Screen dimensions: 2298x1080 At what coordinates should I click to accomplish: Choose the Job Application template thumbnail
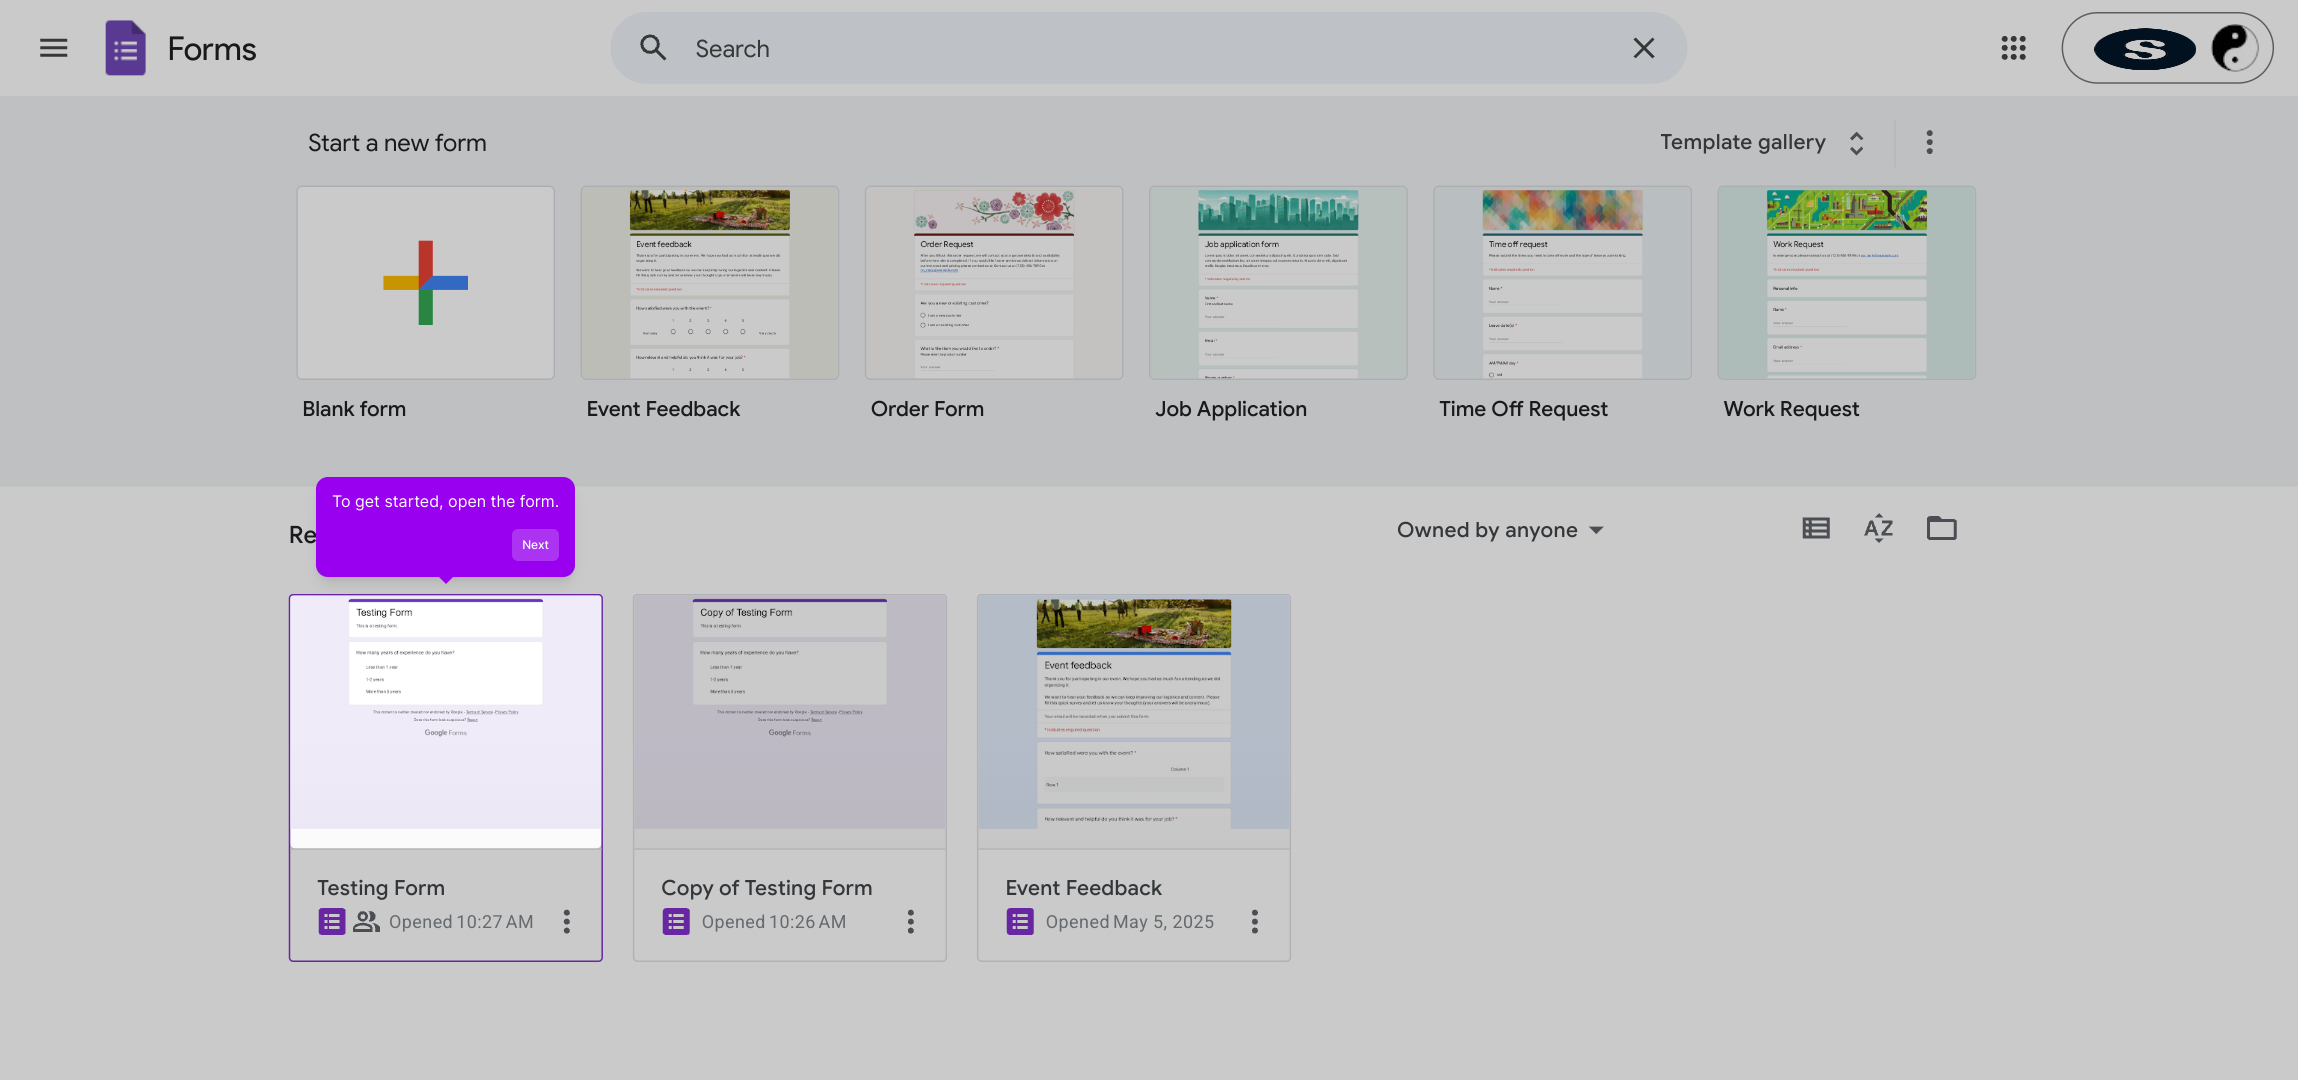coord(1278,283)
